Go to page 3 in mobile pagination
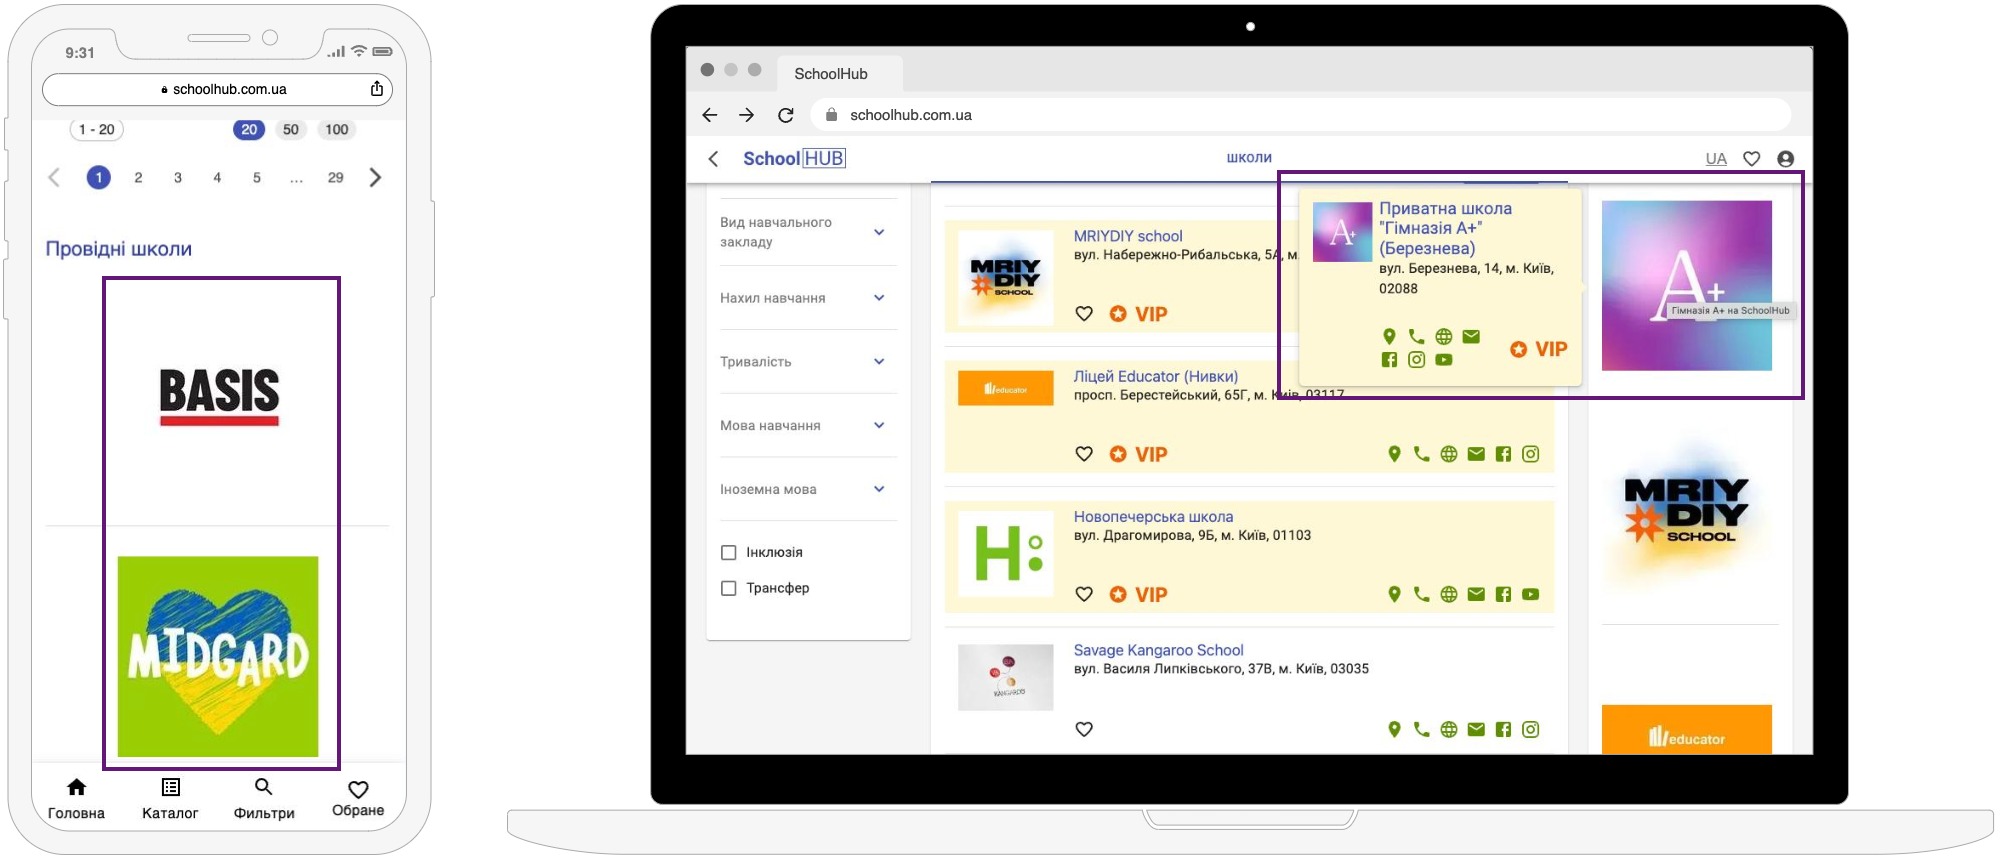Viewport: 2000px width, 860px height. coord(178,178)
